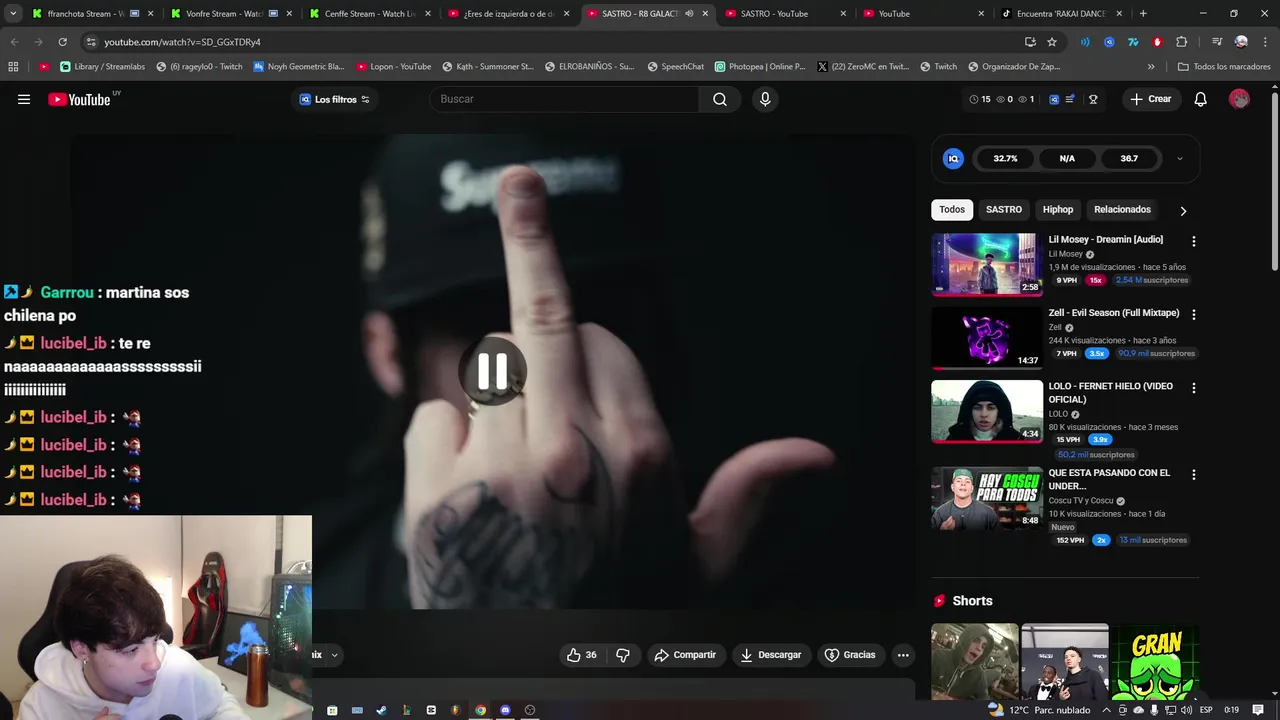Screen dimensions: 1280x720
Task: Click the Descargar download button
Action: [x=770, y=655]
